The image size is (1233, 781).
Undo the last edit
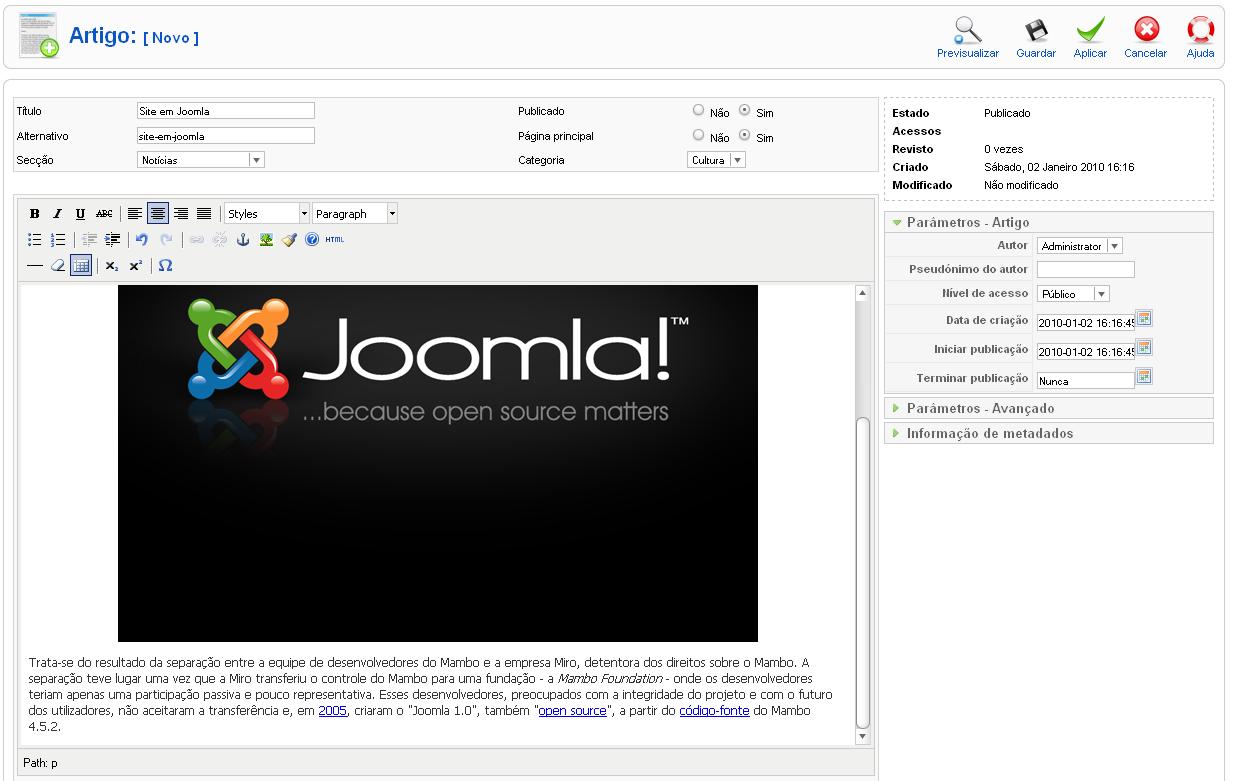coord(142,240)
